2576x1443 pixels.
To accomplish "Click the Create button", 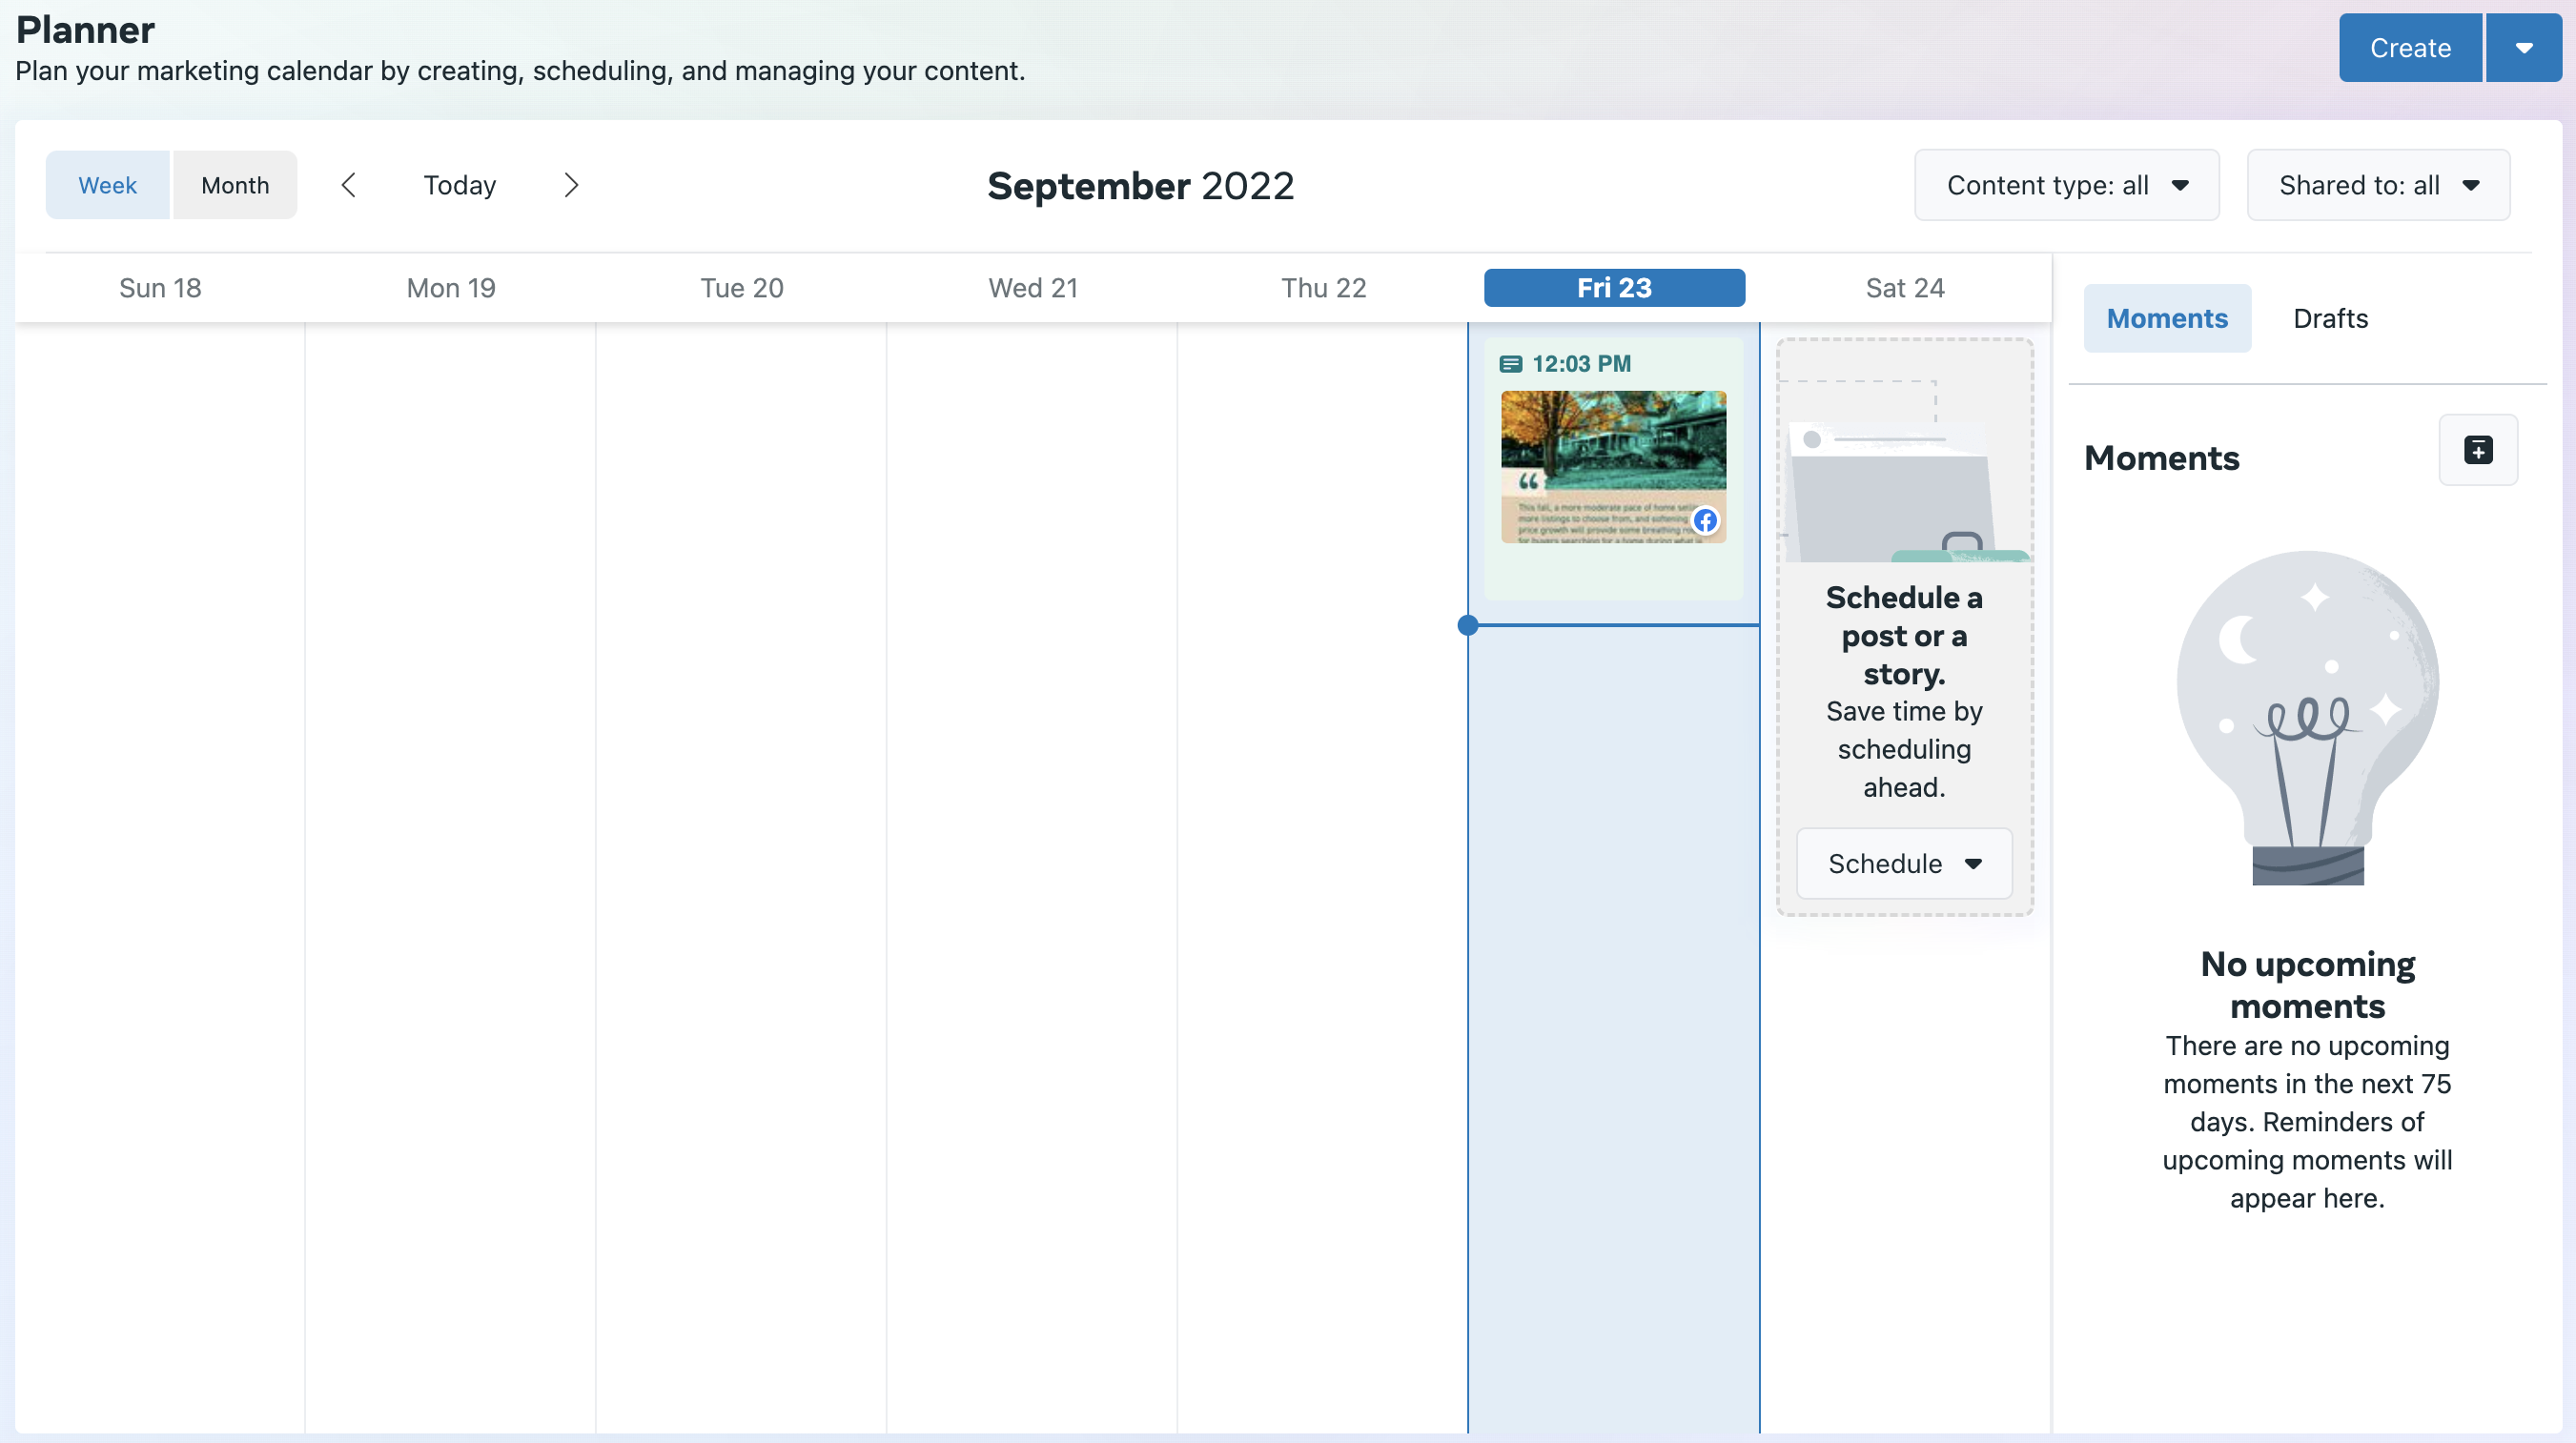I will [x=2409, y=48].
